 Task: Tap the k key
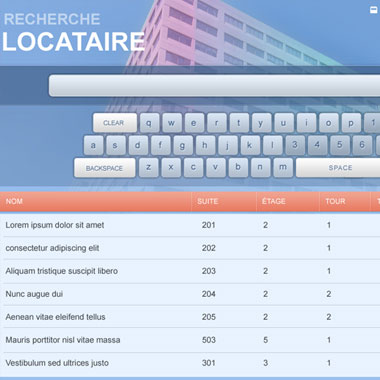250,145
